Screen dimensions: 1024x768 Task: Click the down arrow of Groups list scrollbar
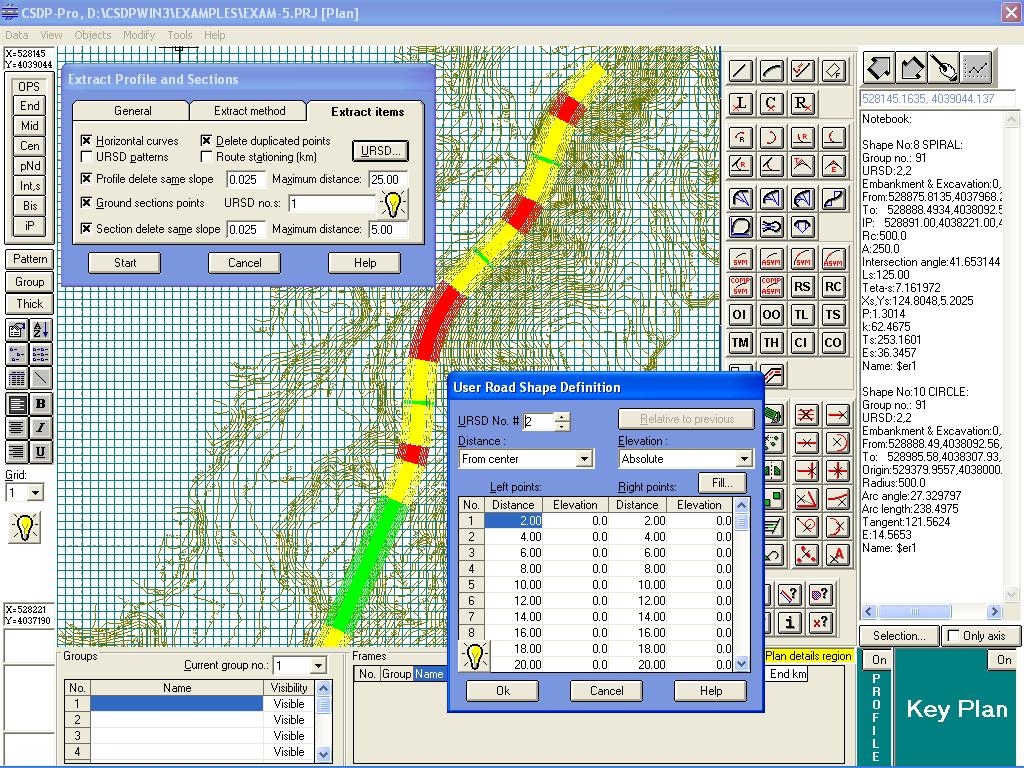(x=323, y=754)
